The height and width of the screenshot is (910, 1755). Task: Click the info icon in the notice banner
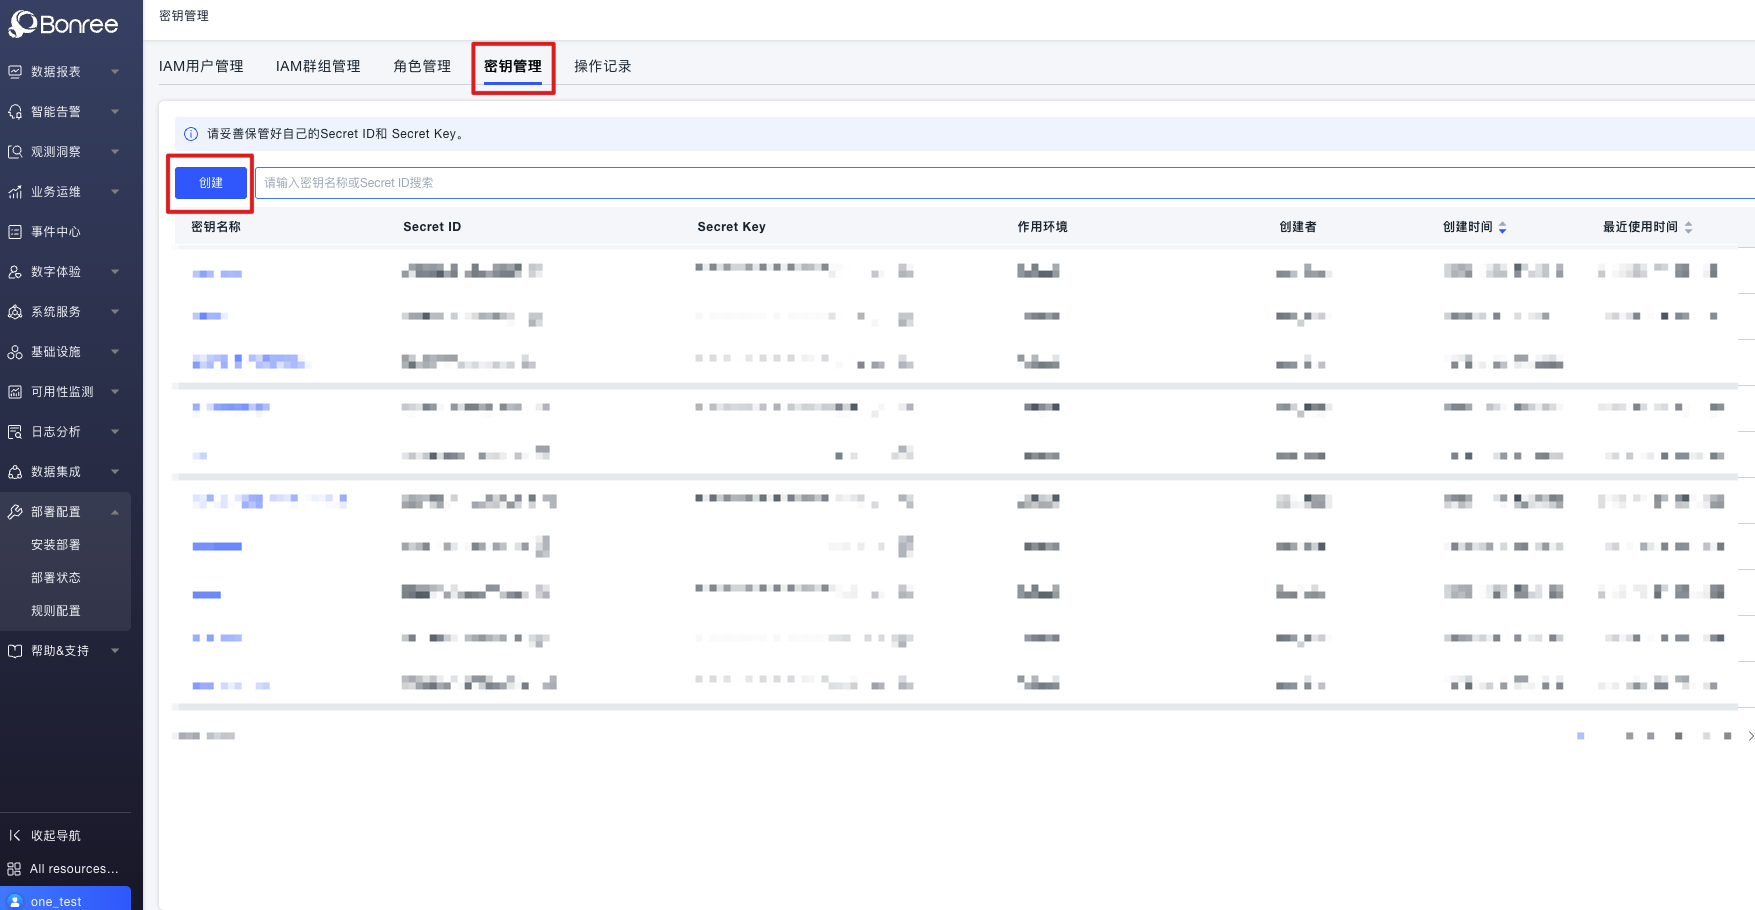pyautogui.click(x=191, y=134)
